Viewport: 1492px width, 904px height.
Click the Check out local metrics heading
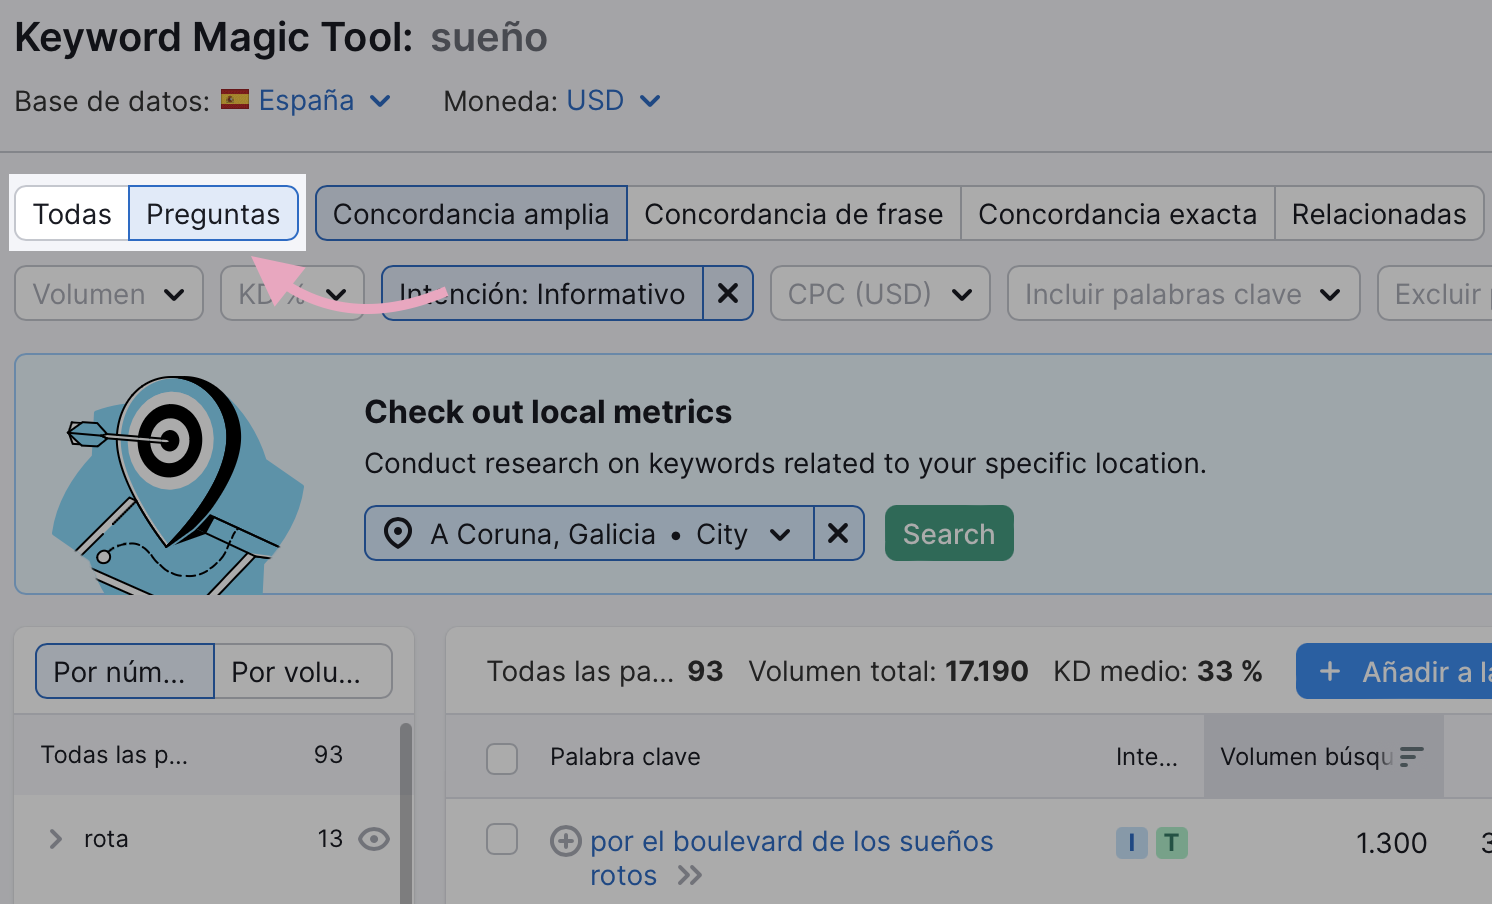coord(548,412)
